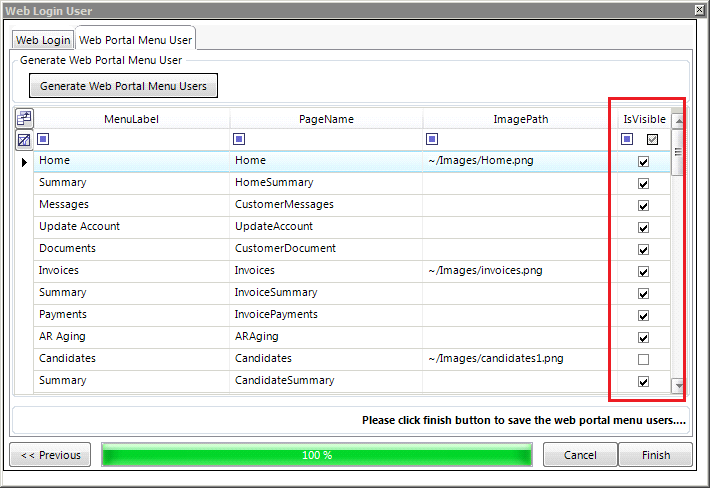Screen dimensions: 710x488
Task: Uncheck IsVisible for Messages row
Action: pyautogui.click(x=643, y=206)
